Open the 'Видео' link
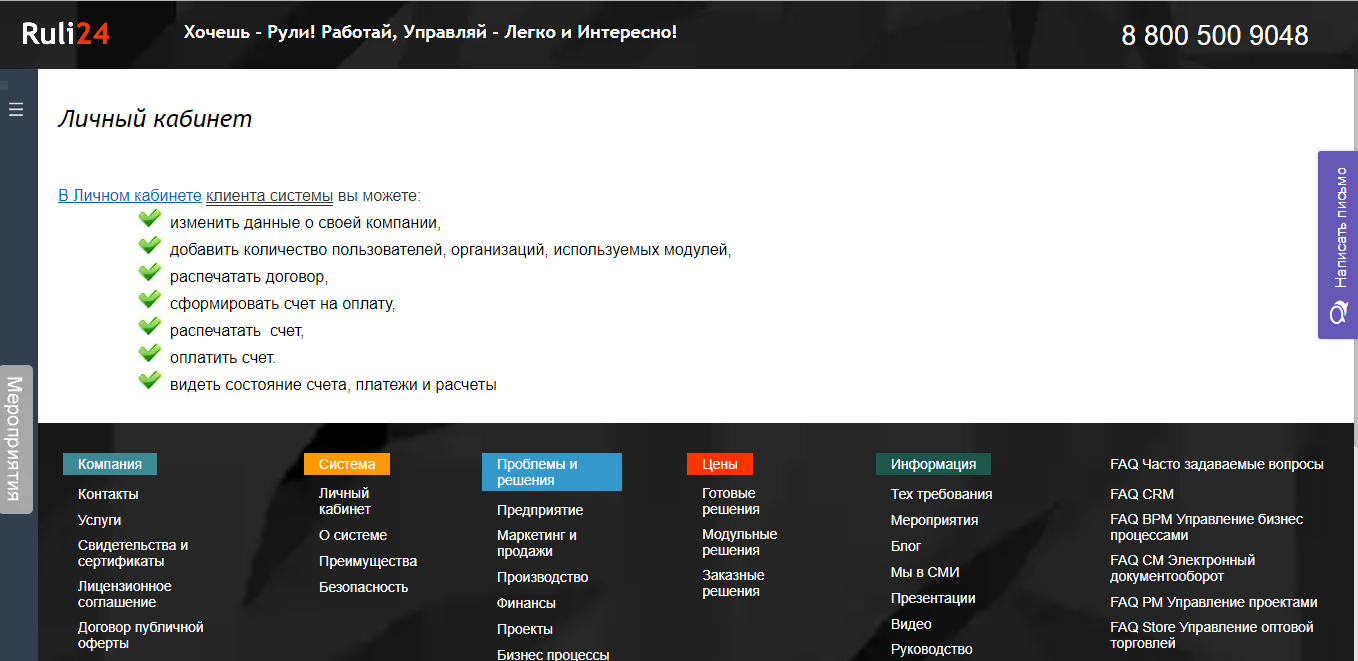The width and height of the screenshot is (1358, 661). 911,624
